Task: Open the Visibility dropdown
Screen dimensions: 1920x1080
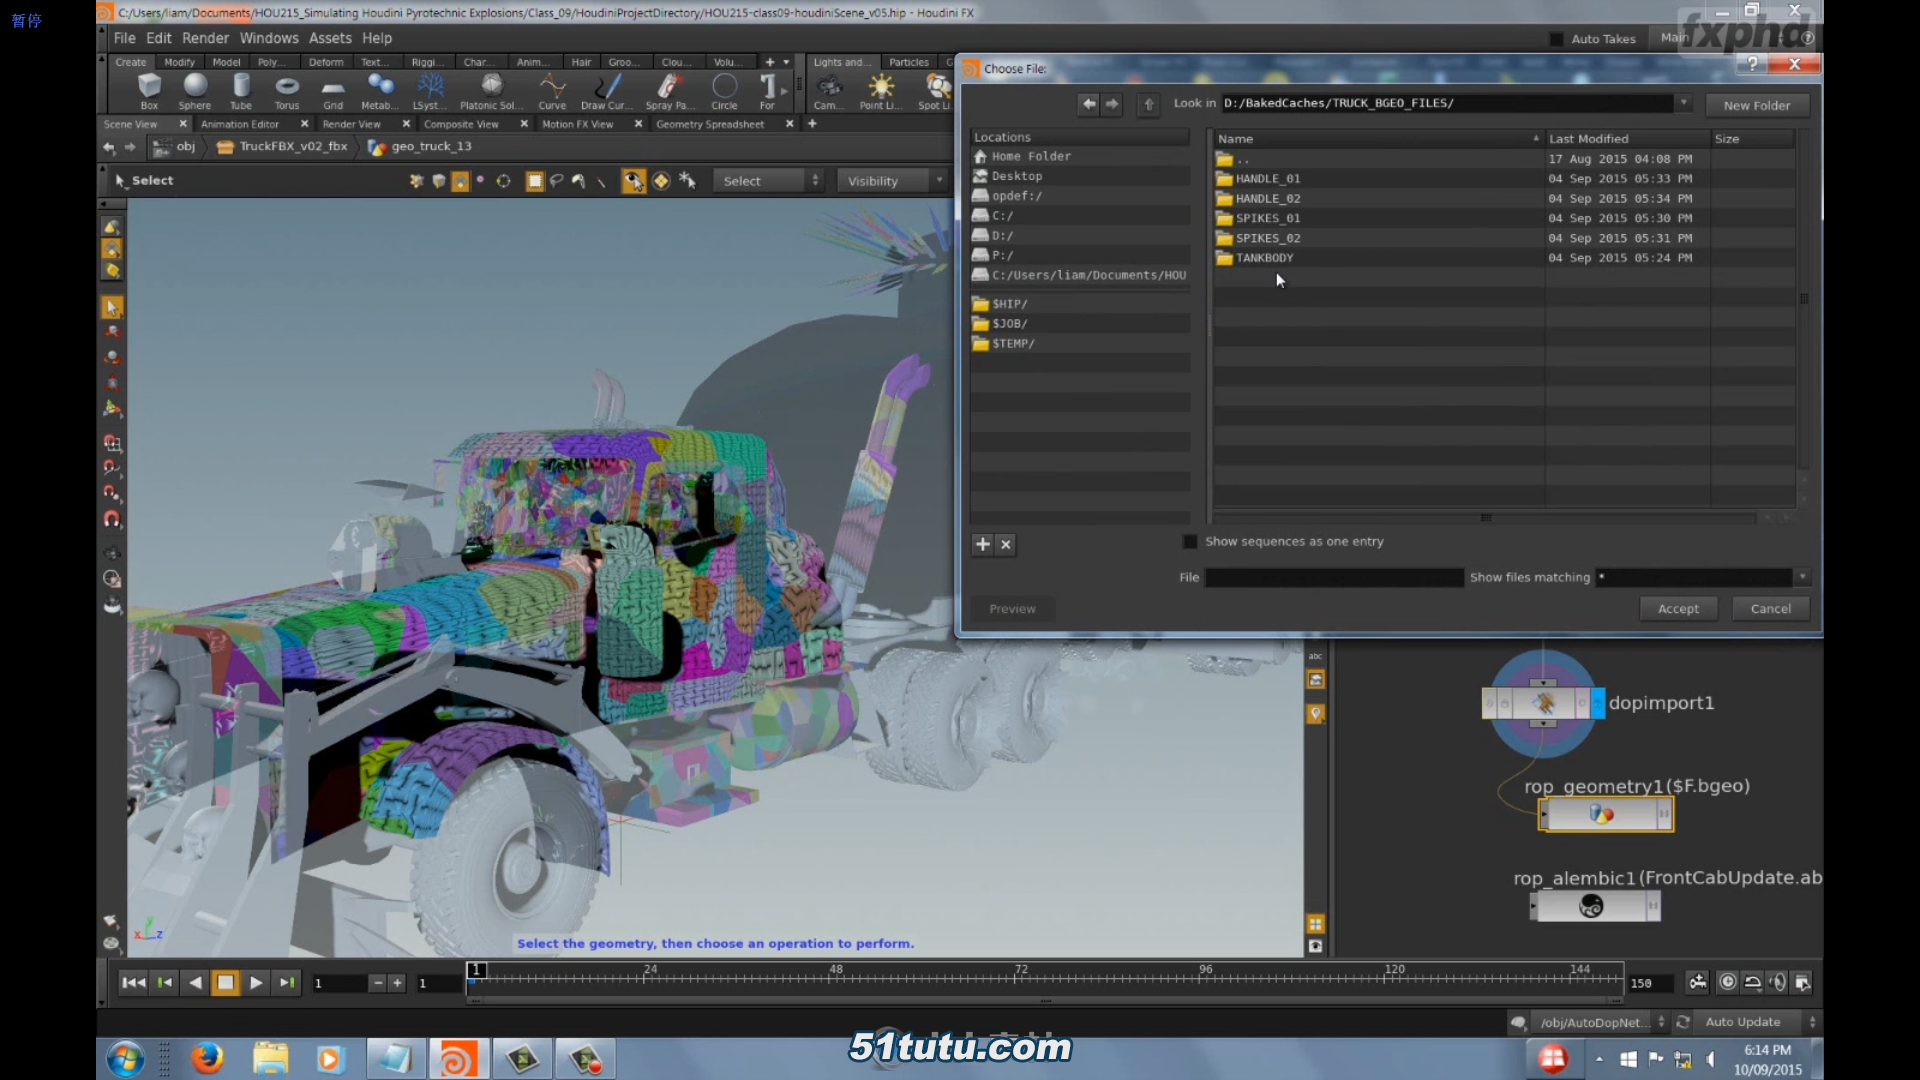Action: point(891,181)
